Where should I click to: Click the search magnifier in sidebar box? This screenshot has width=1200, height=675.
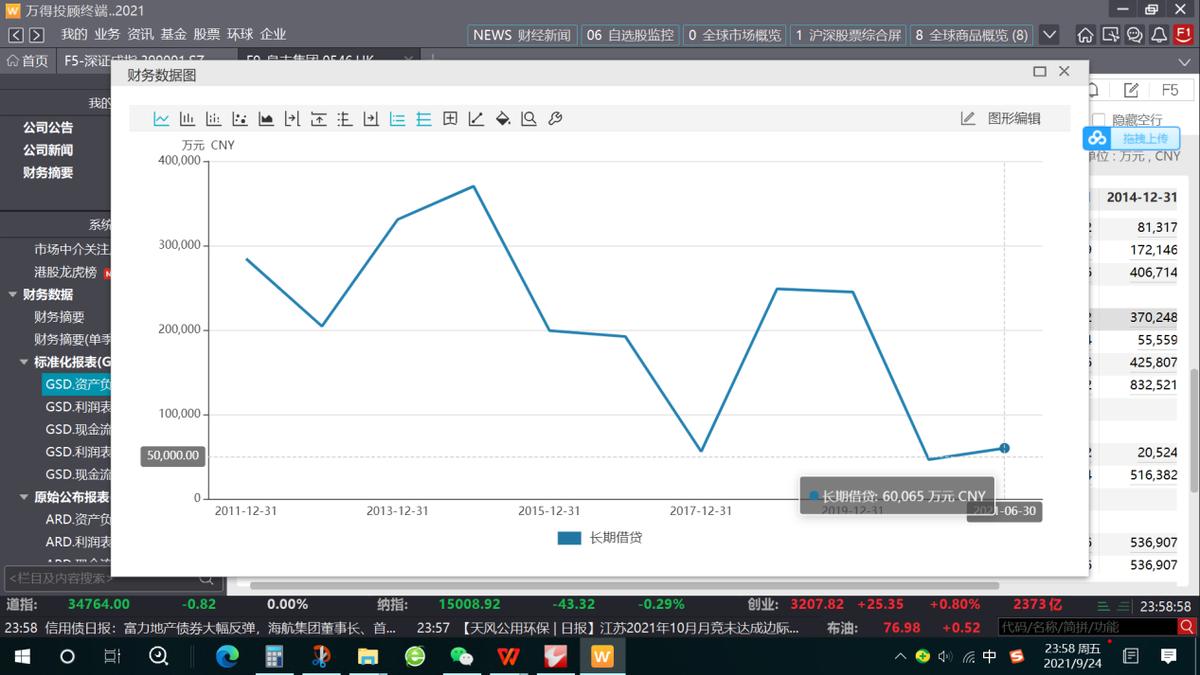point(206,578)
